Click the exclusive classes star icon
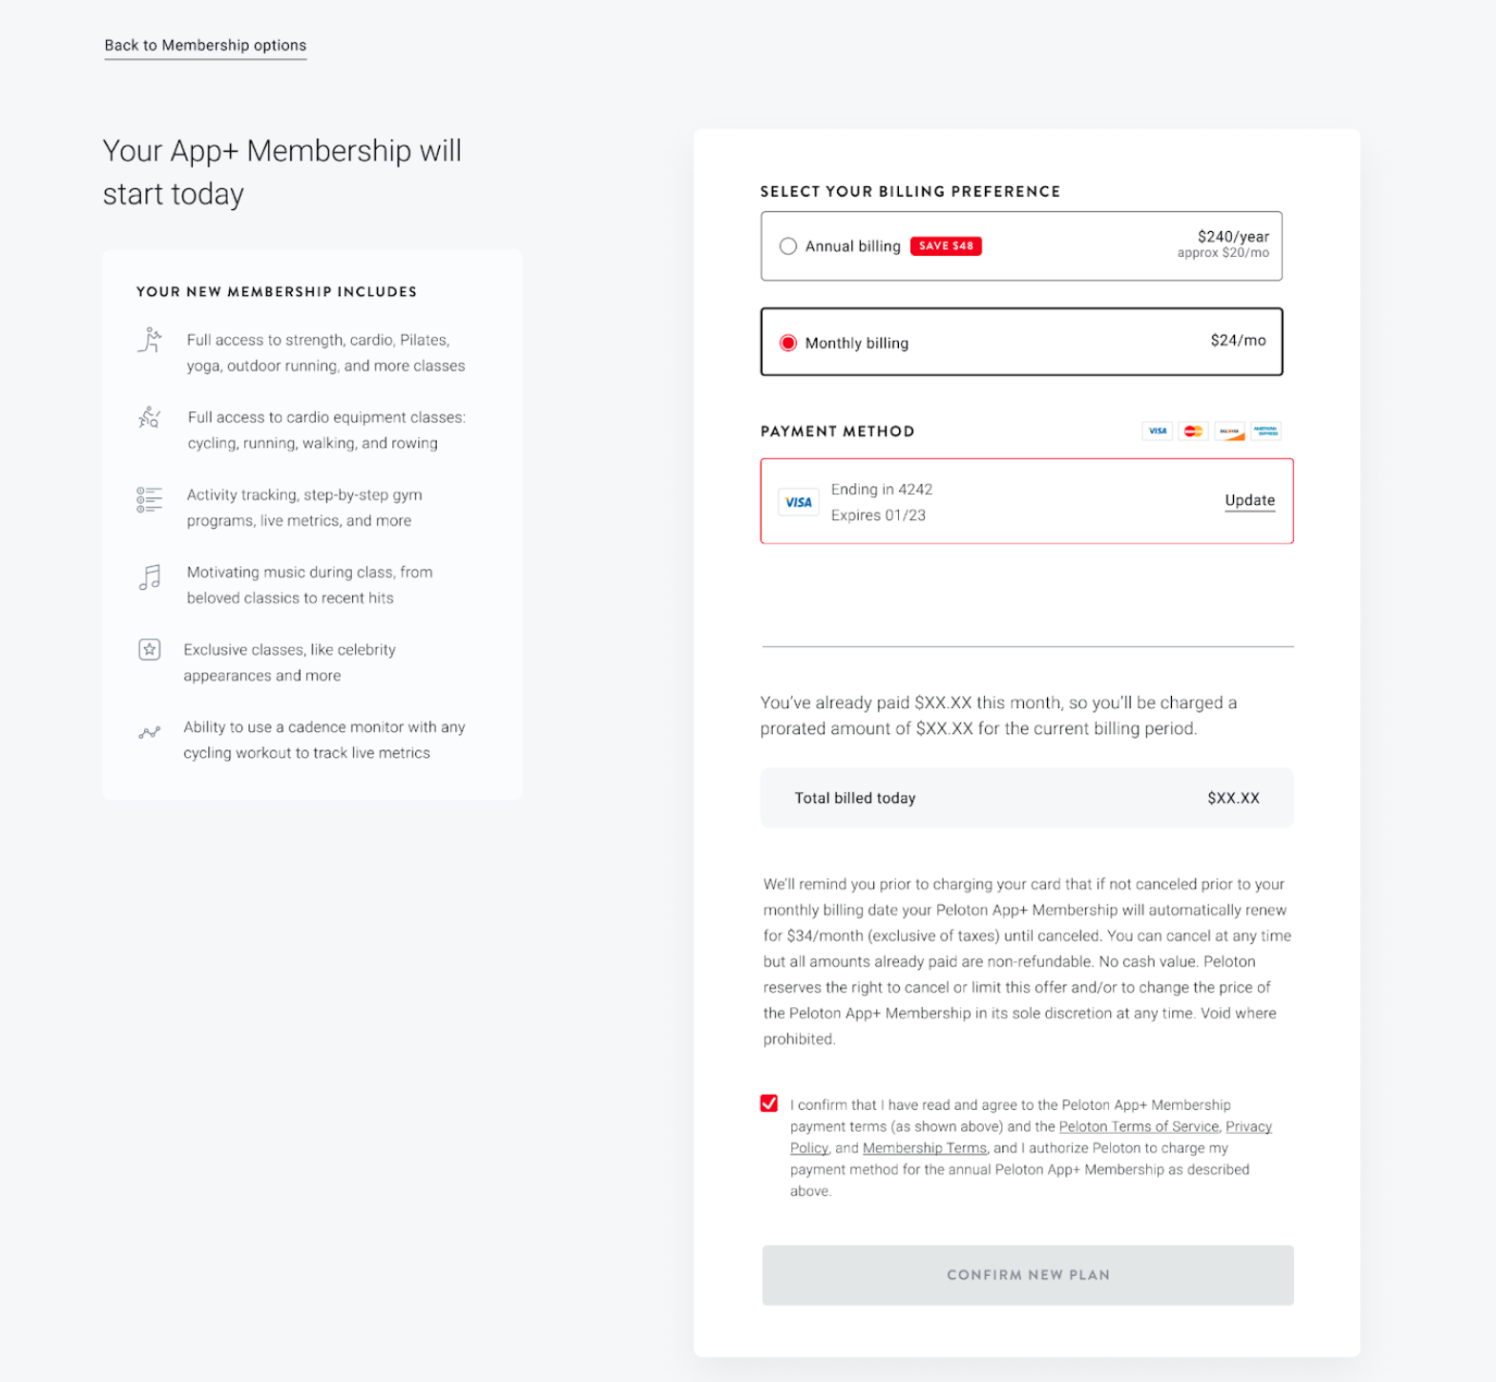This screenshot has height=1382, width=1496. 149,650
